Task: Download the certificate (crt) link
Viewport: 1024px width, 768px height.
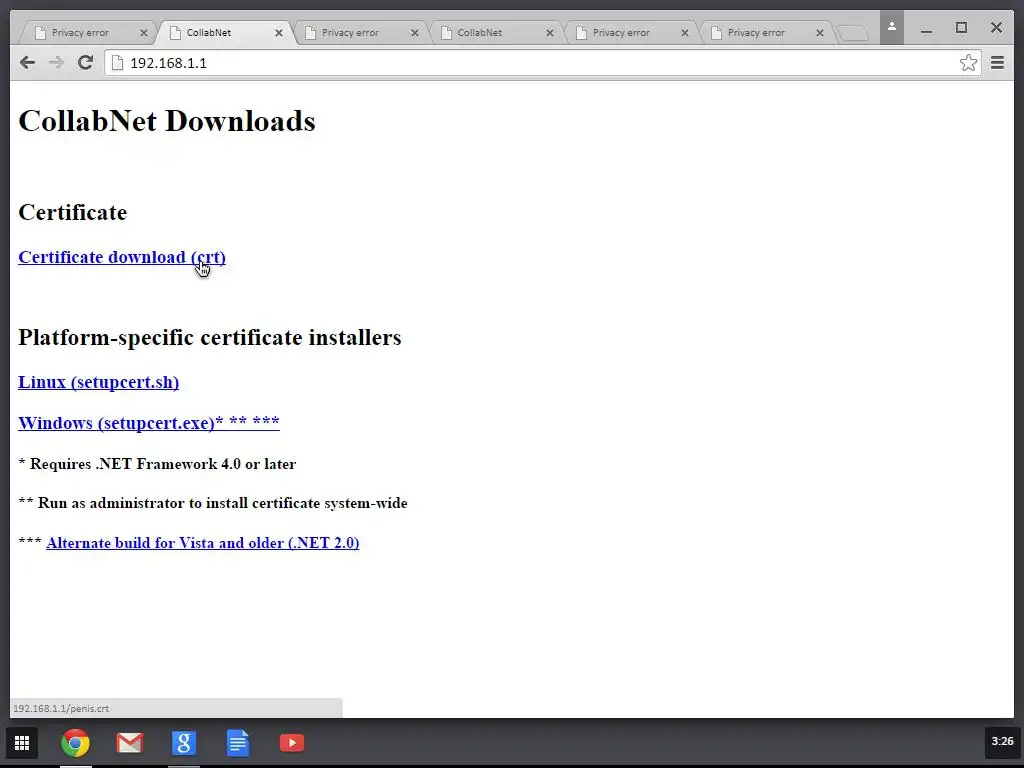Action: [x=122, y=257]
